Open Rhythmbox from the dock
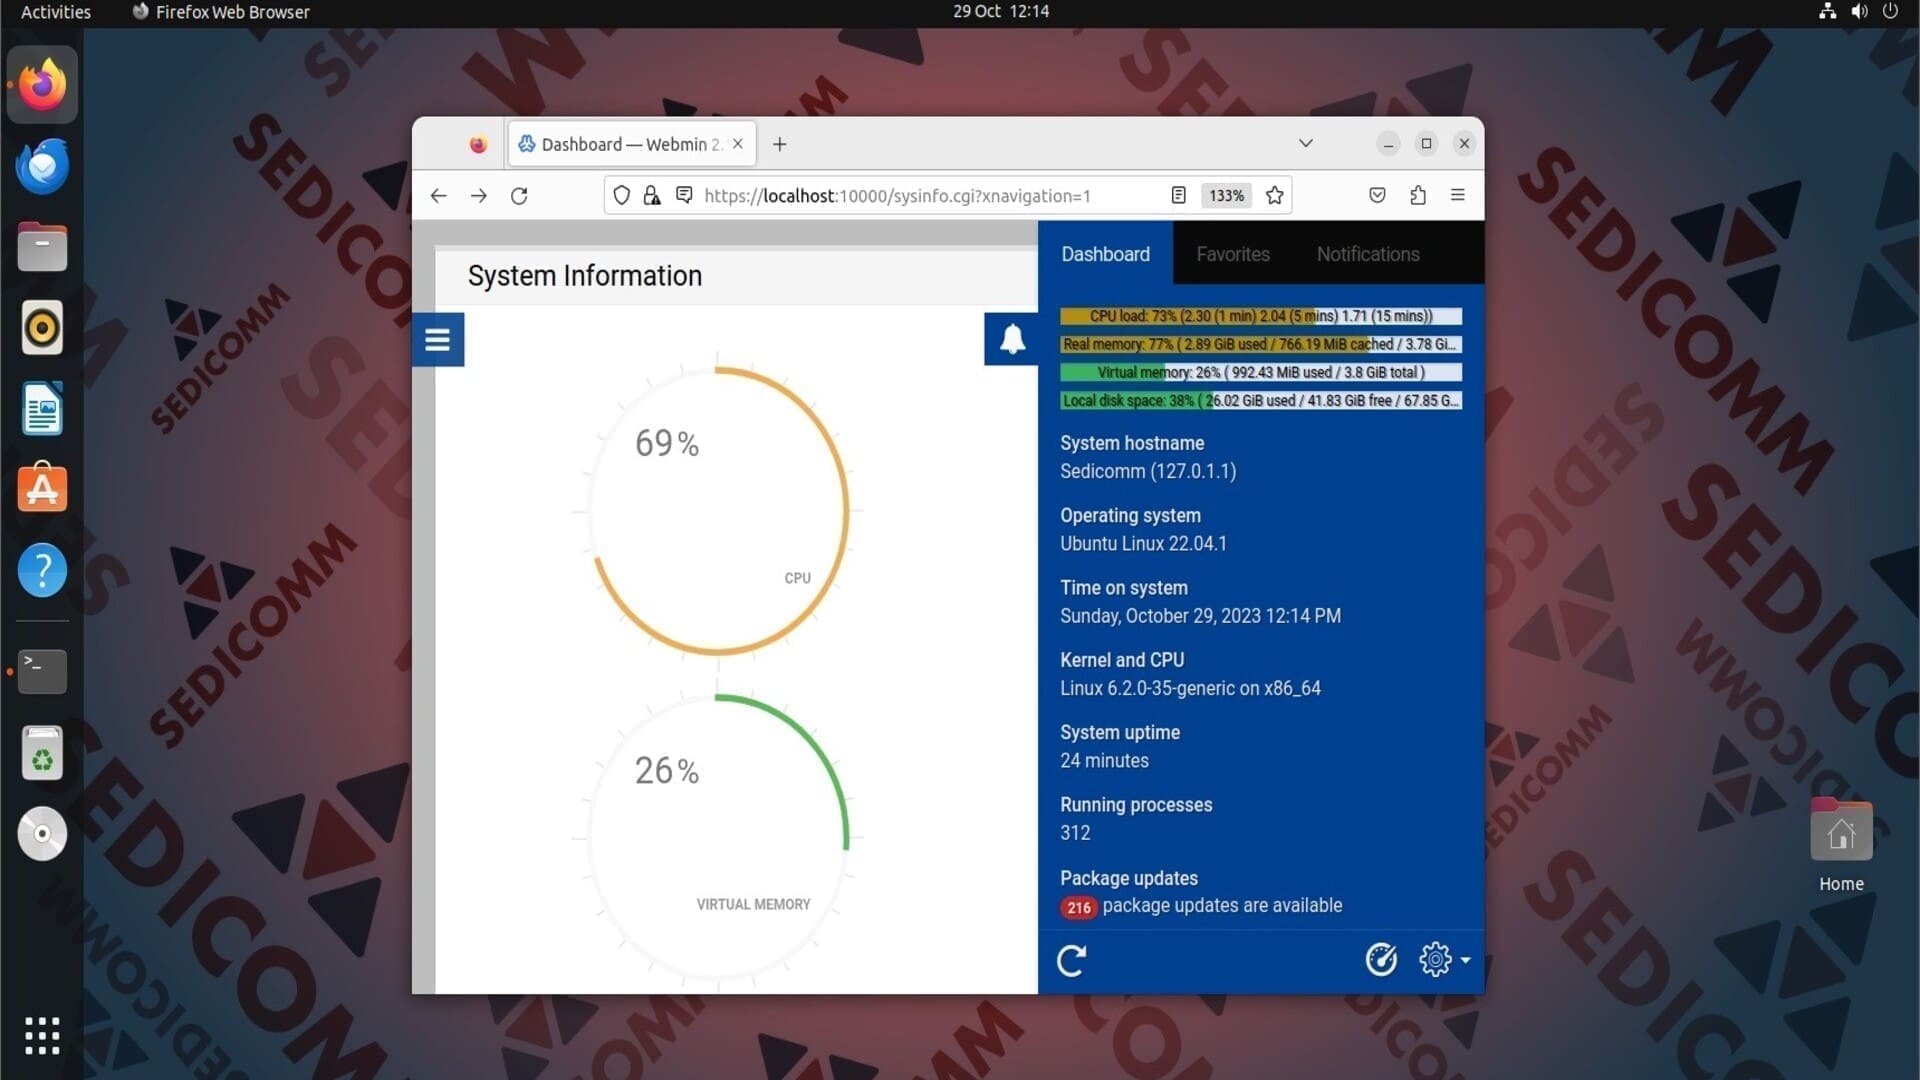This screenshot has width=1920, height=1080. pos(42,328)
